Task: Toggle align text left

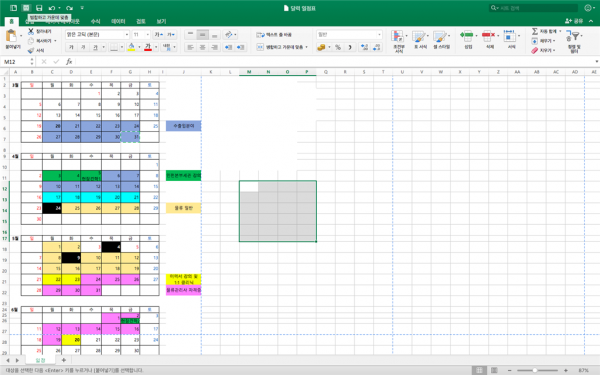Action: click(x=190, y=47)
